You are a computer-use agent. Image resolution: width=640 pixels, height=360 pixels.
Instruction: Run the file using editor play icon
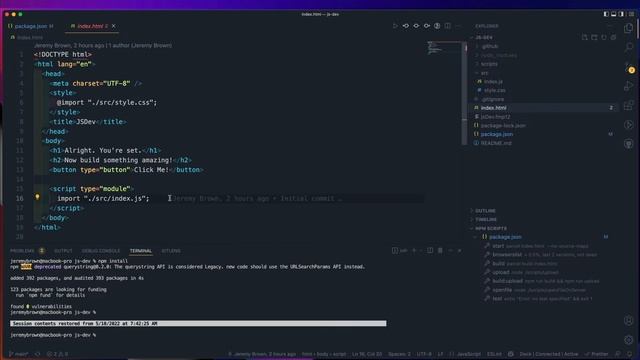[395, 26]
